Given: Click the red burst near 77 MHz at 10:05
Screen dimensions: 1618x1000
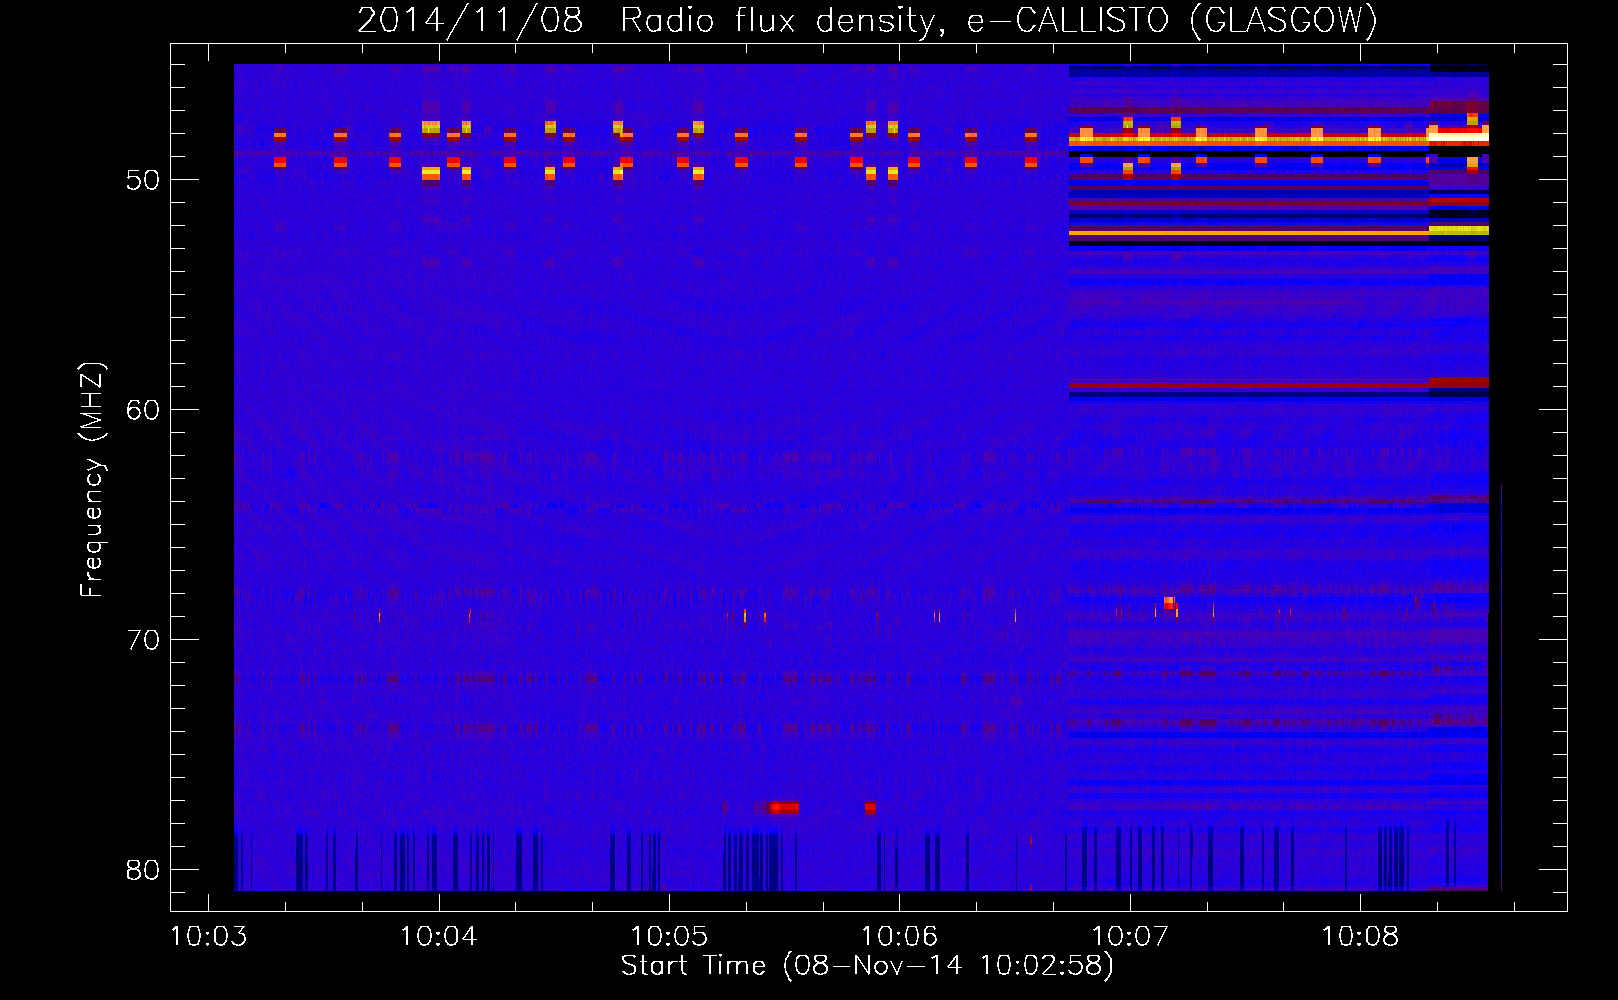Looking at the screenshot, I should click(783, 807).
